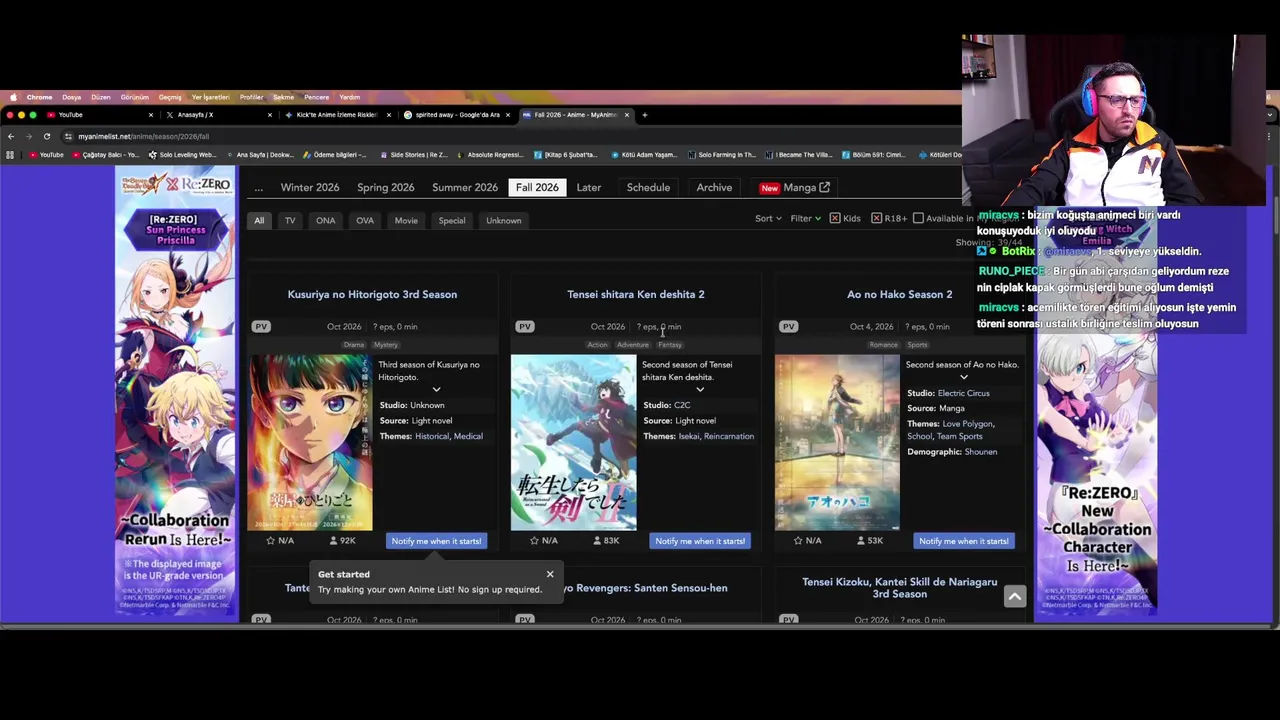Open the Yer İşaretleri menu
Screen dimensions: 1280x720
click(210, 97)
